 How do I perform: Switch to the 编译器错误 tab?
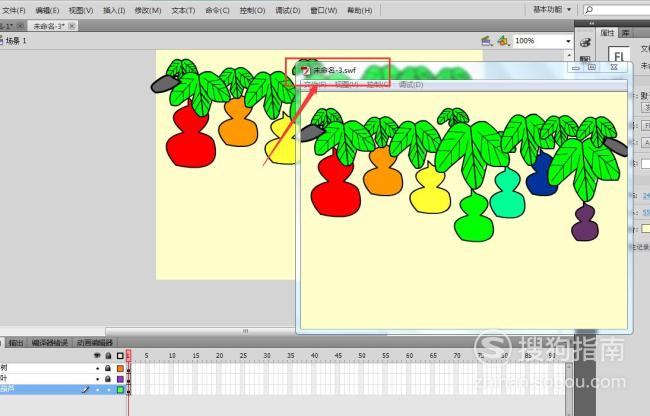point(50,343)
